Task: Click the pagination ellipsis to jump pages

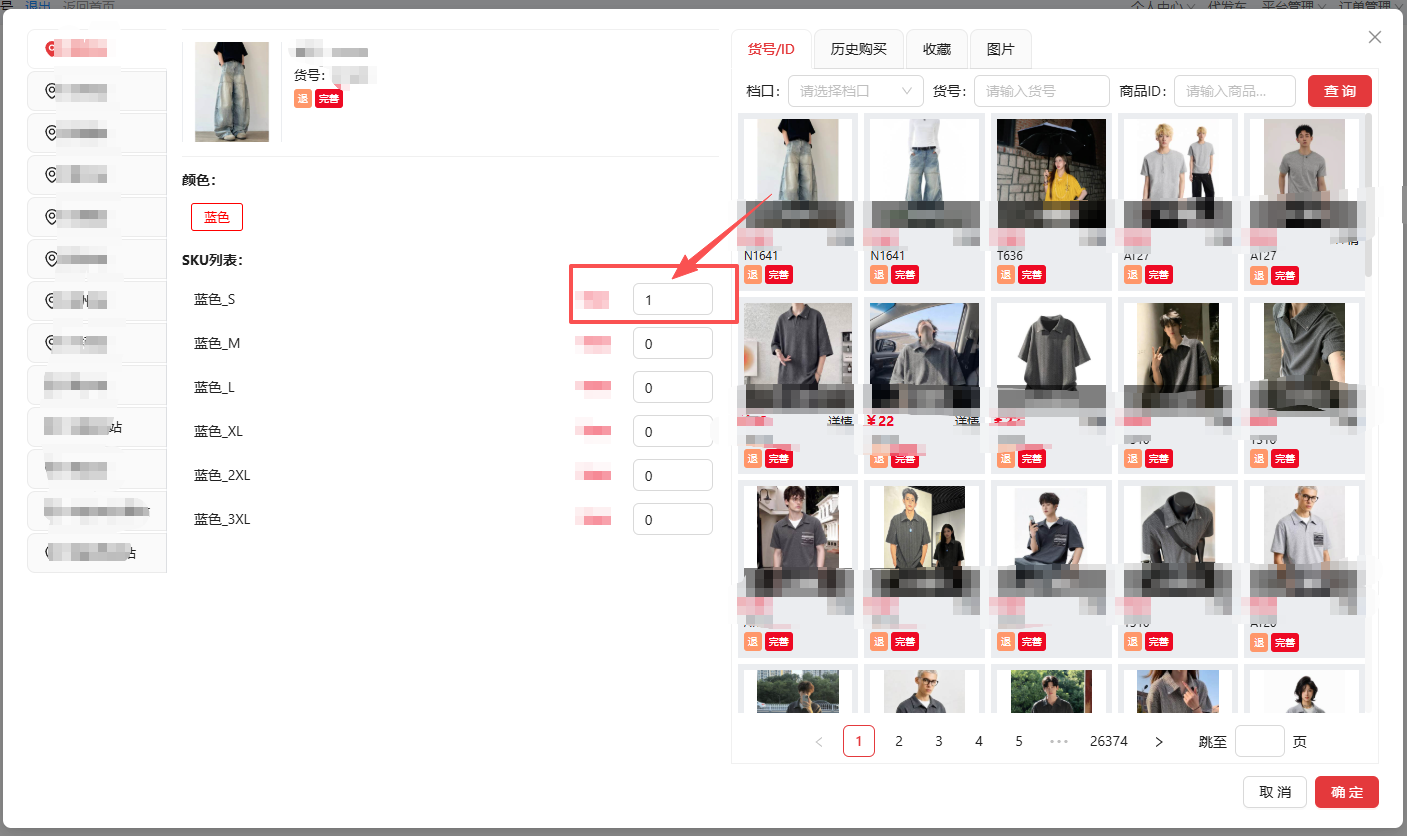Action: click(1059, 741)
